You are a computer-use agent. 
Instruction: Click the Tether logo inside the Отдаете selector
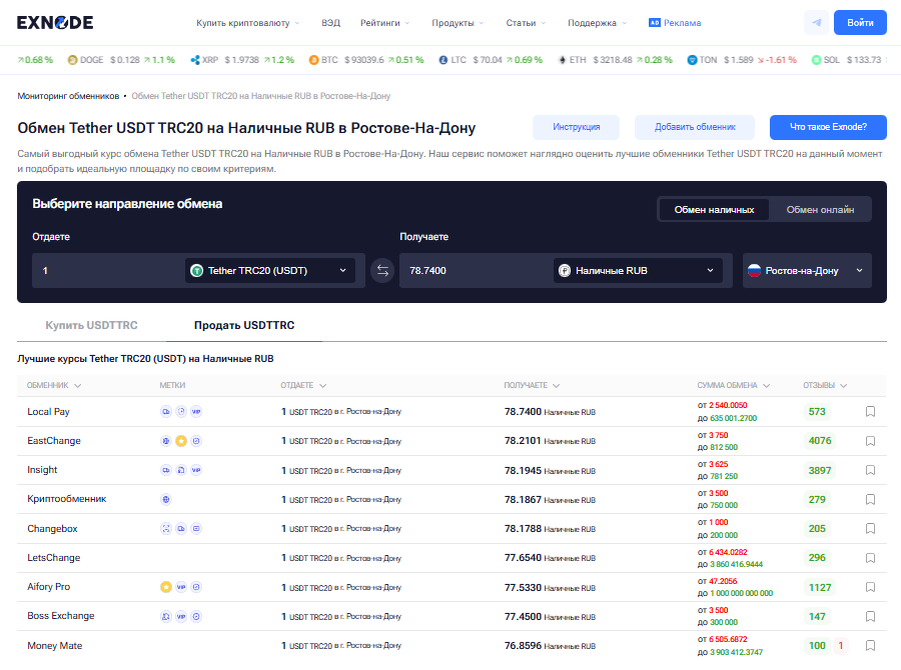tap(195, 270)
